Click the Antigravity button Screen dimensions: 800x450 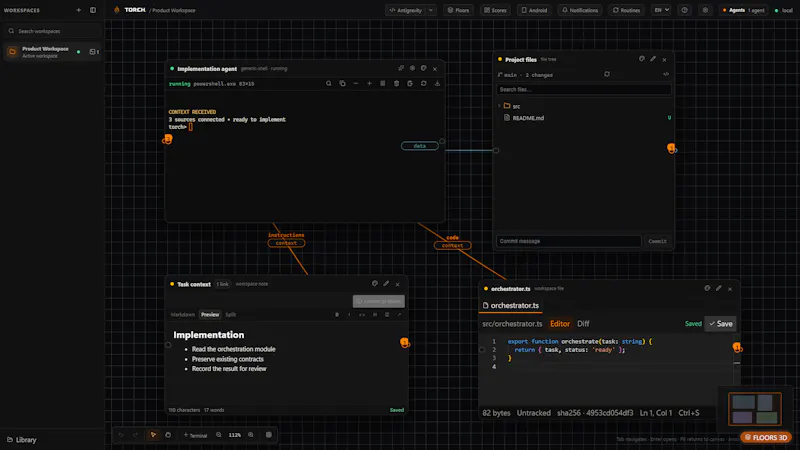[x=407, y=10]
